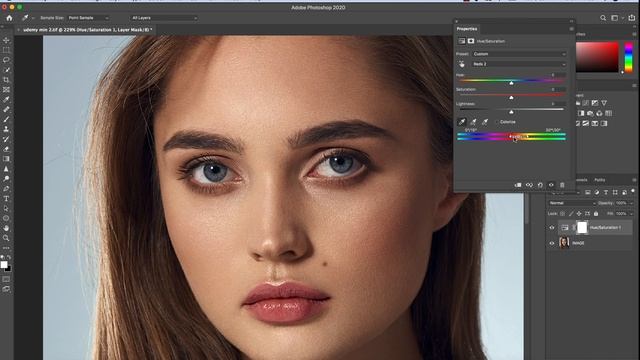
Task: Click the Hue/Saturation 1 layer mask thumbnail
Action: tap(582, 228)
